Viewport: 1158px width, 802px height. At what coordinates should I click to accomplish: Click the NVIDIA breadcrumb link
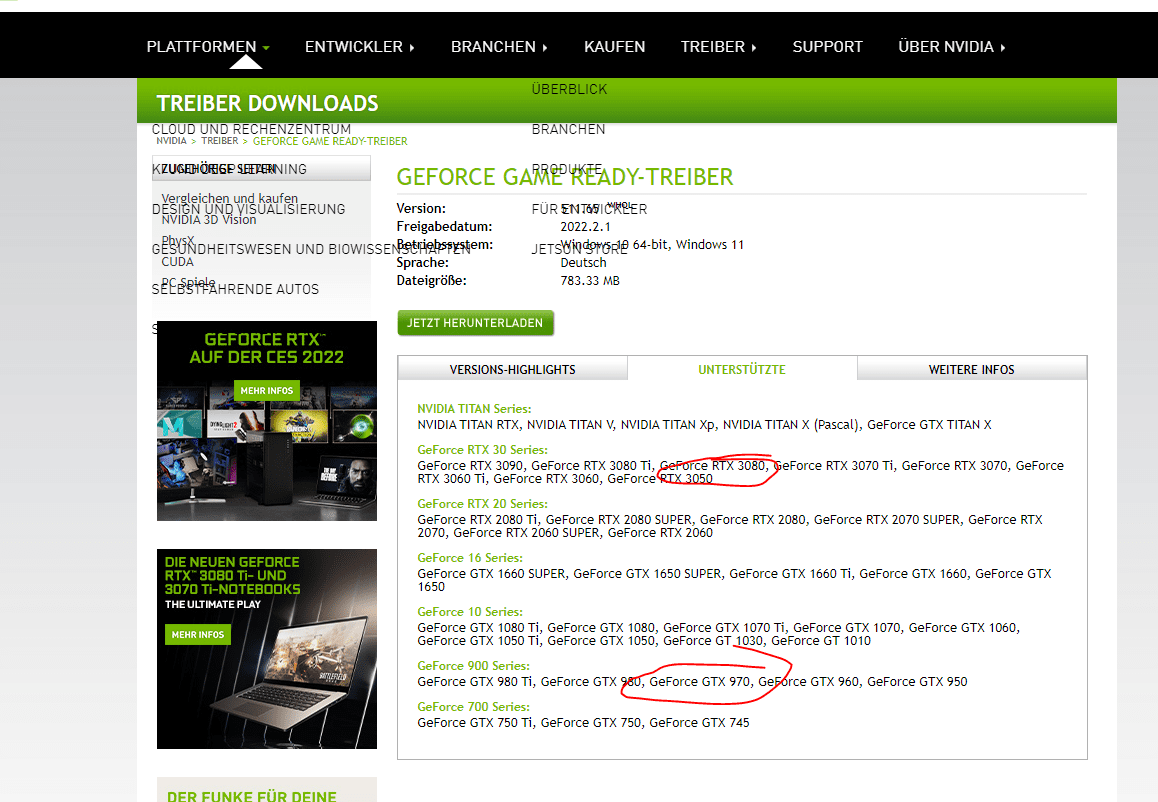click(x=171, y=141)
